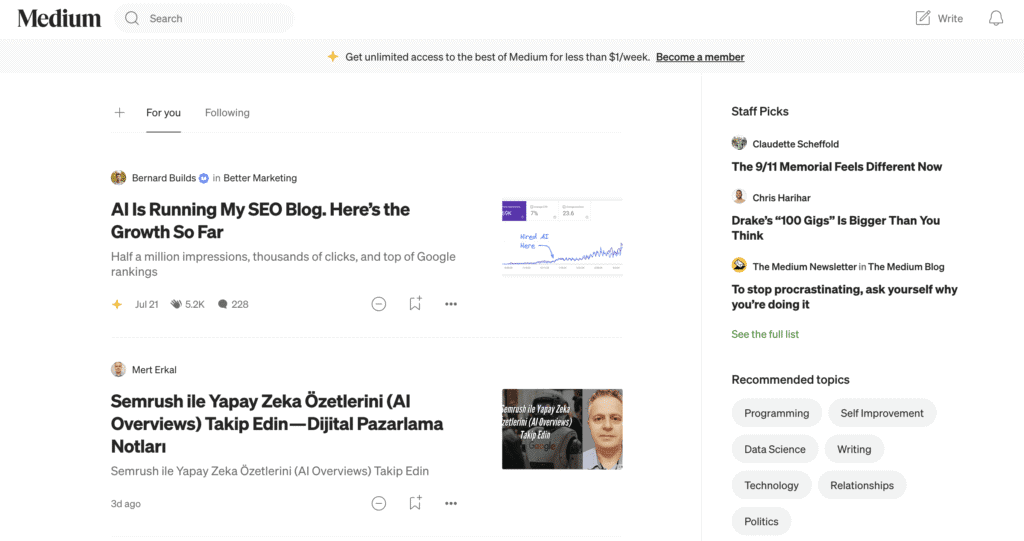Open Bernard Builds author profile name
Image resolution: width=1024 pixels, height=541 pixels.
(164, 178)
